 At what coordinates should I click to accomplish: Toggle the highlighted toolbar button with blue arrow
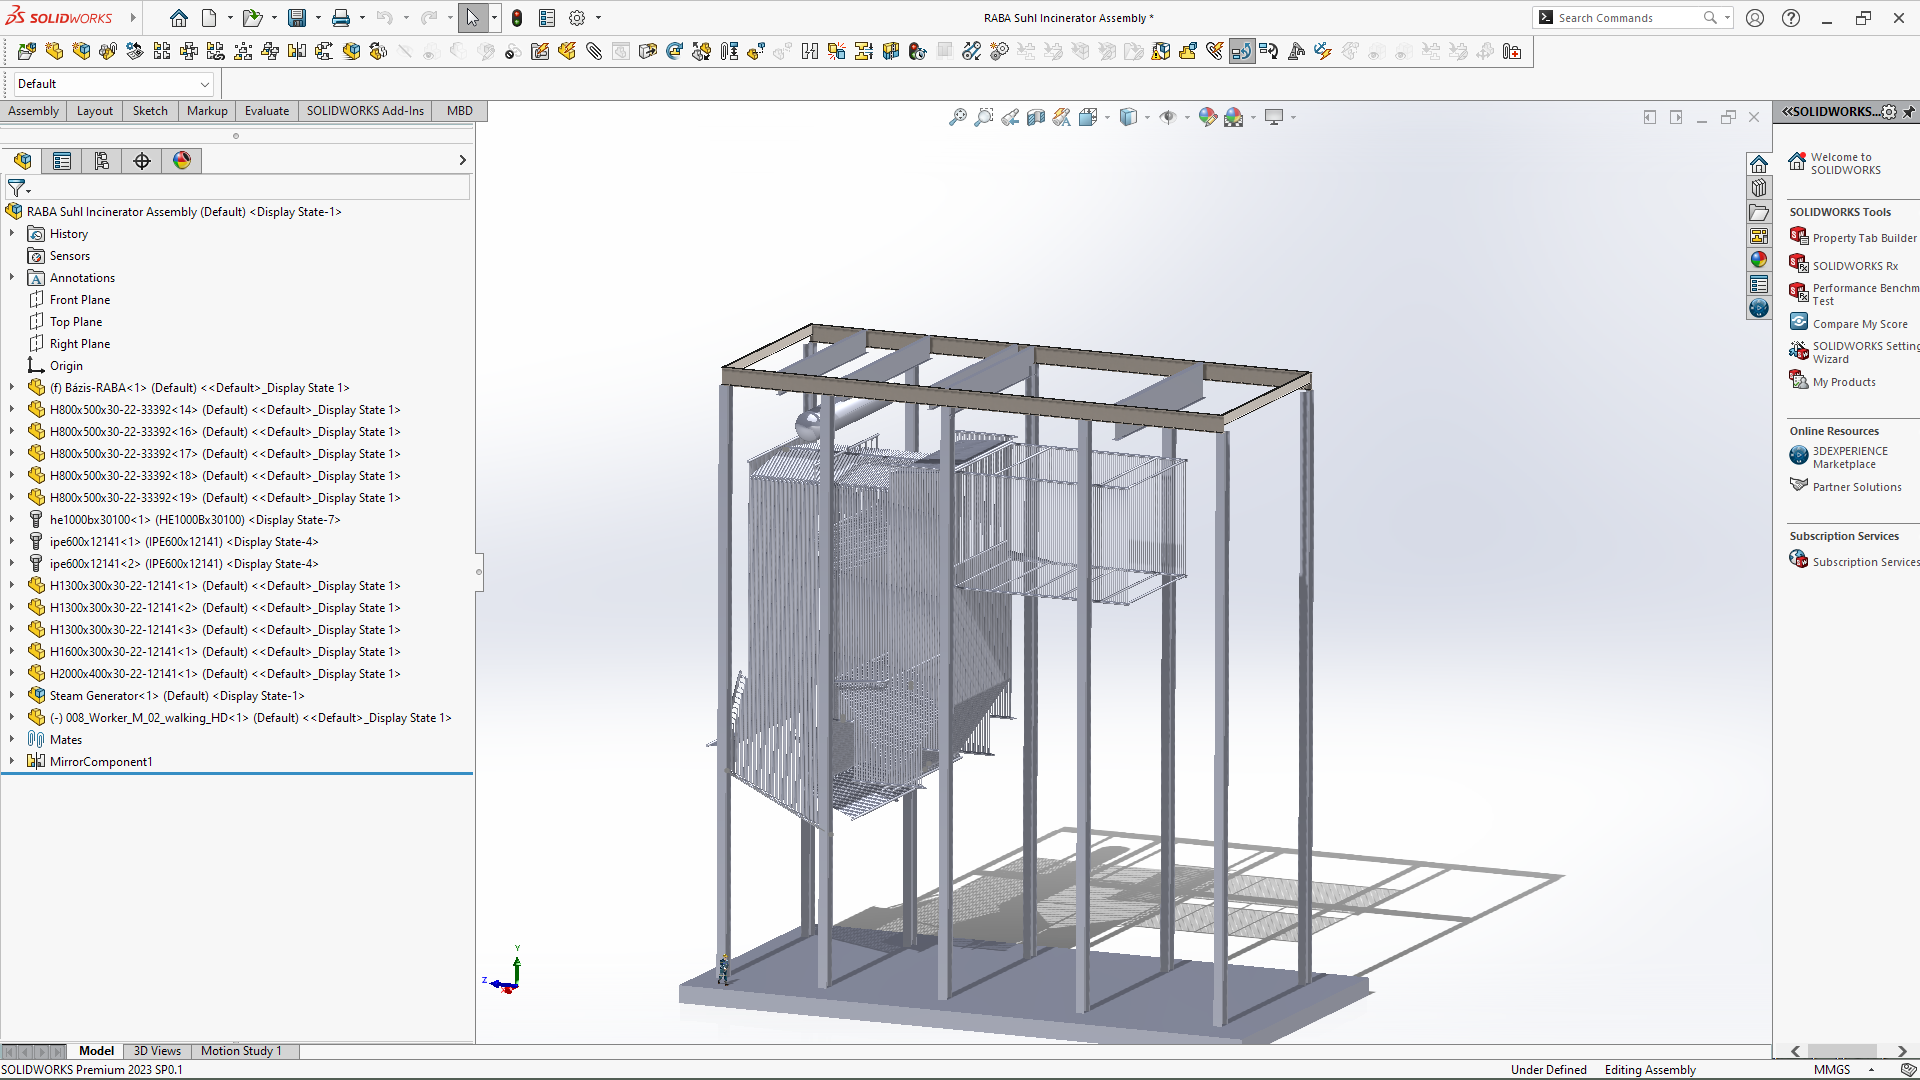1242,51
